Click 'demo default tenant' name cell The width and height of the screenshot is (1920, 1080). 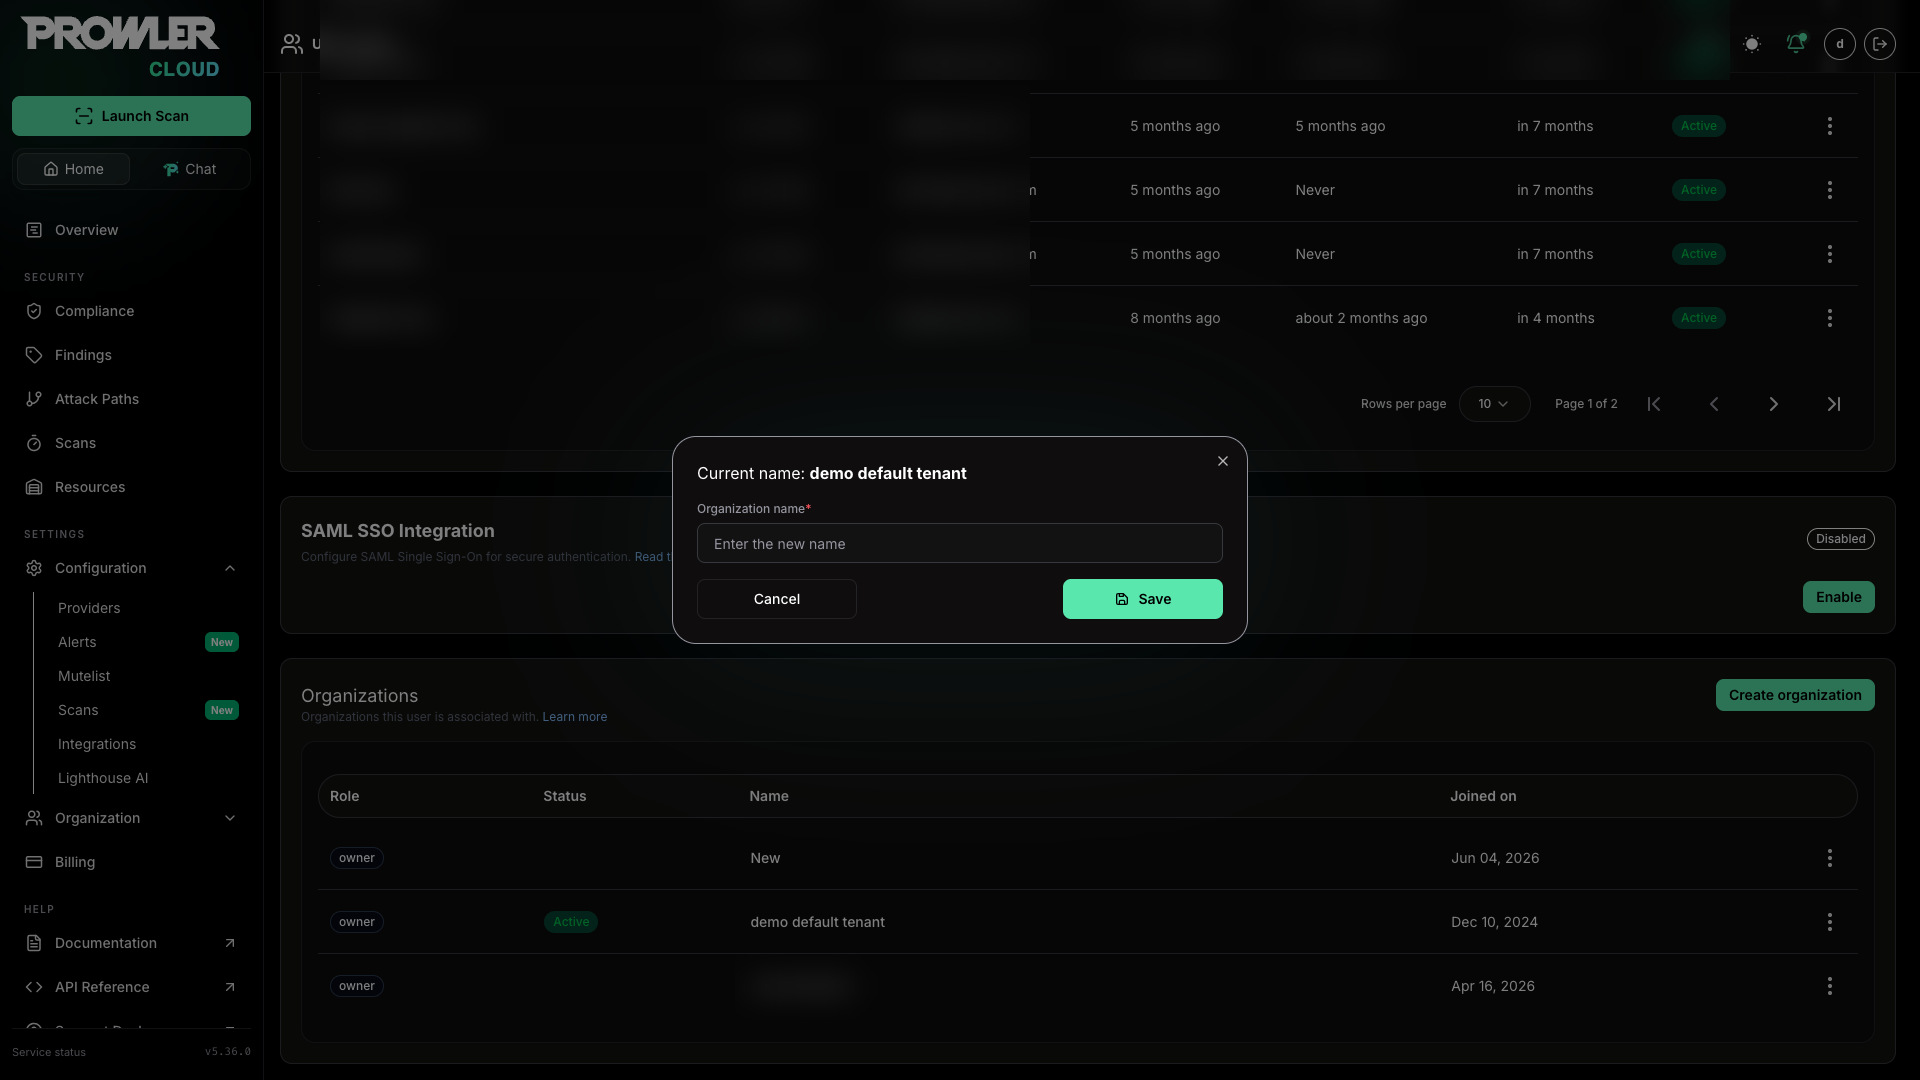(x=818, y=922)
